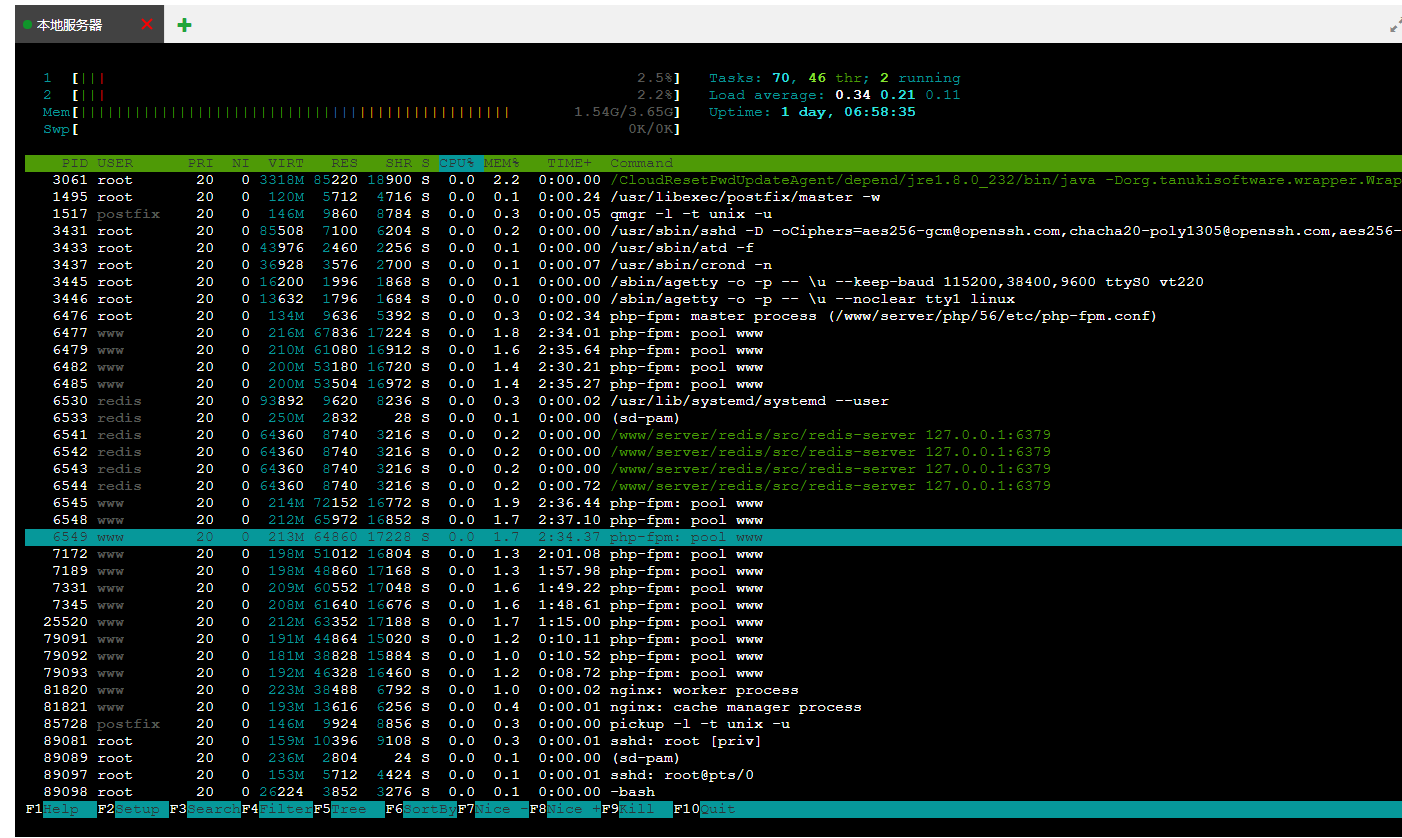This screenshot has height=838, width=1402.
Task: Sort by the MEM% column header
Action: (502, 163)
